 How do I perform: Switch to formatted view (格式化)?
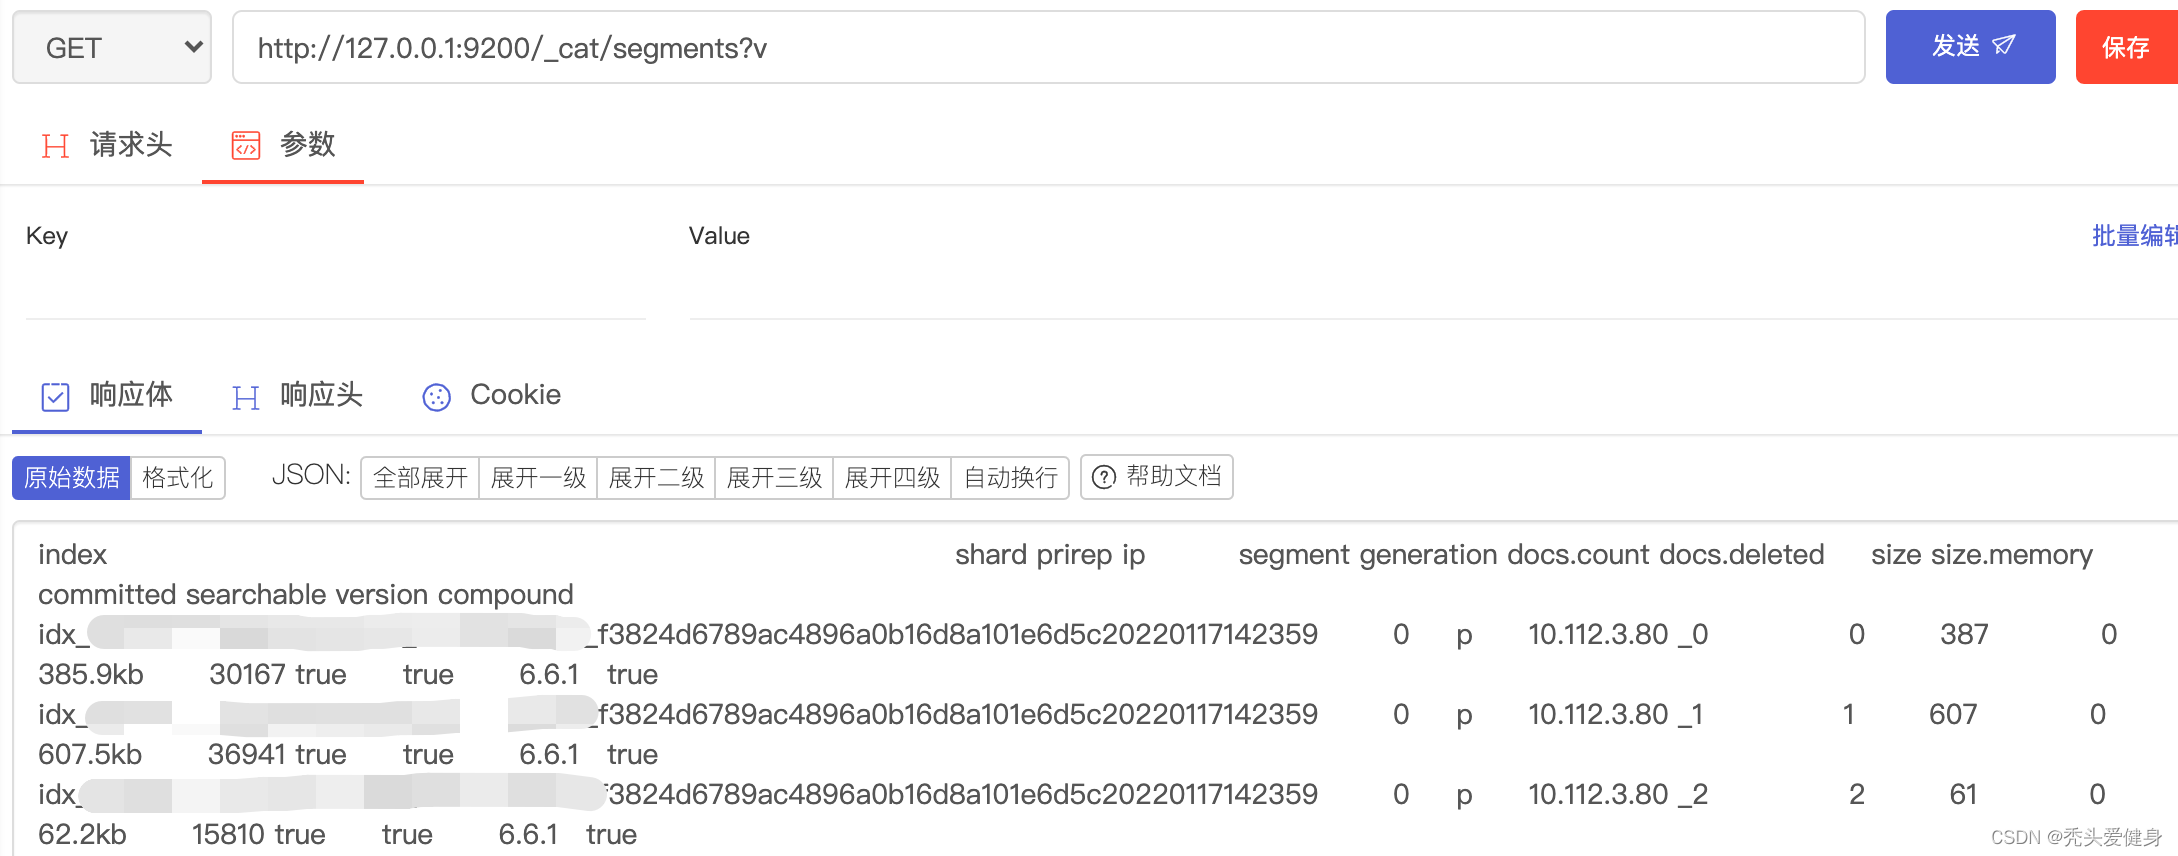tap(178, 478)
